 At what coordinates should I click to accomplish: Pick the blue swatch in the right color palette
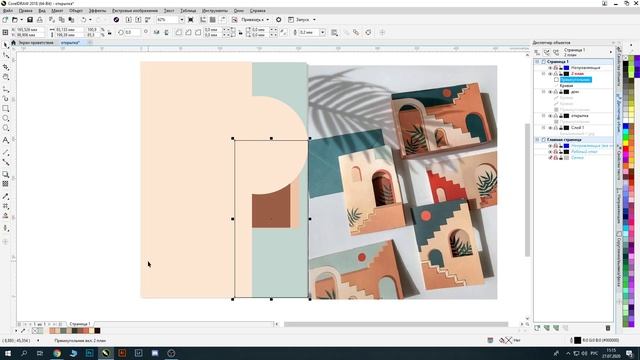tap(626, 127)
